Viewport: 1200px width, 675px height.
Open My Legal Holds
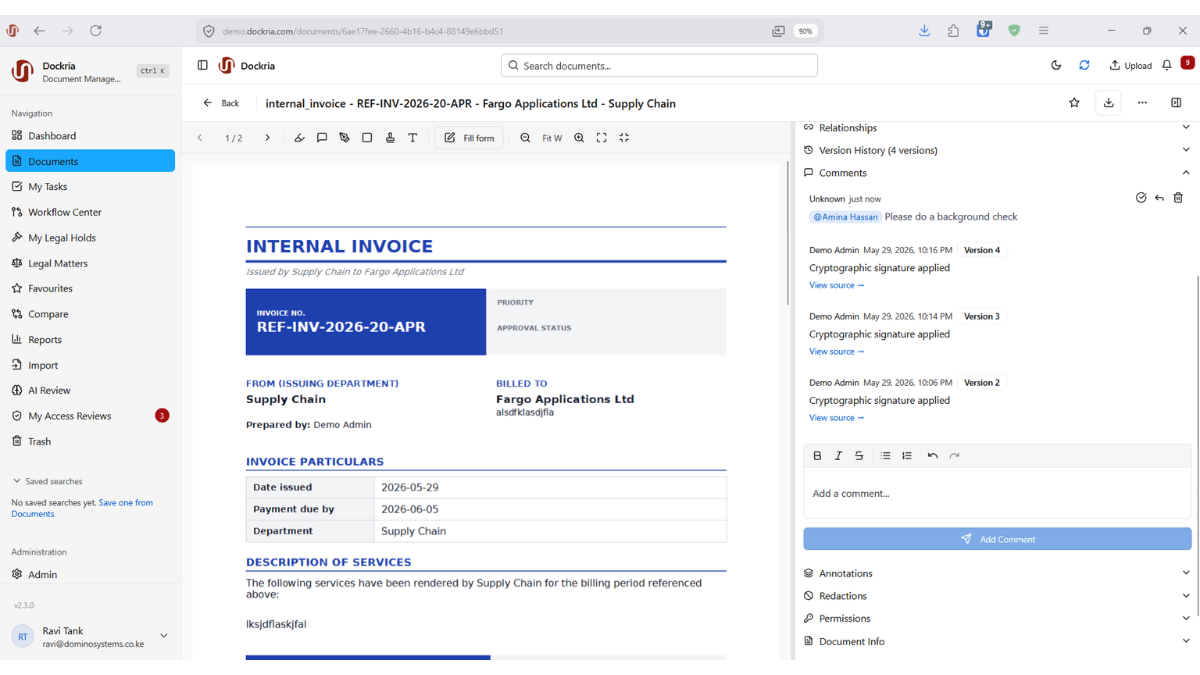click(90, 238)
